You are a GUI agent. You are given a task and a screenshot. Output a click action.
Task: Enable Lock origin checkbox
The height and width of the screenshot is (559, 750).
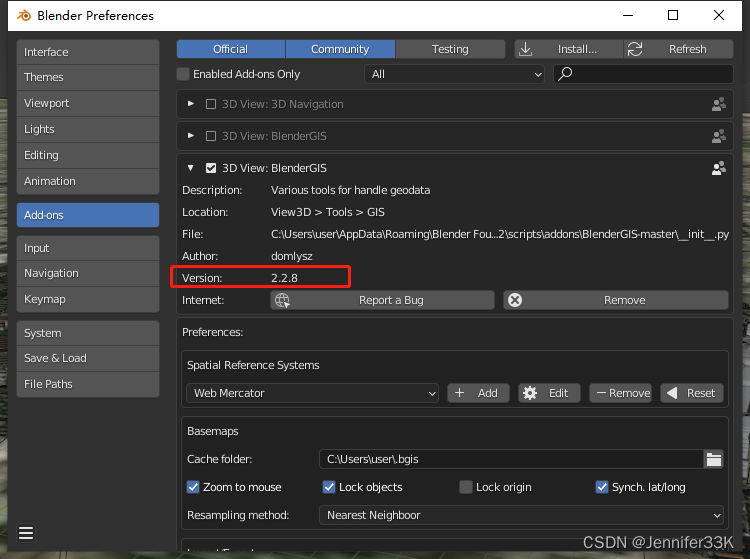(465, 487)
